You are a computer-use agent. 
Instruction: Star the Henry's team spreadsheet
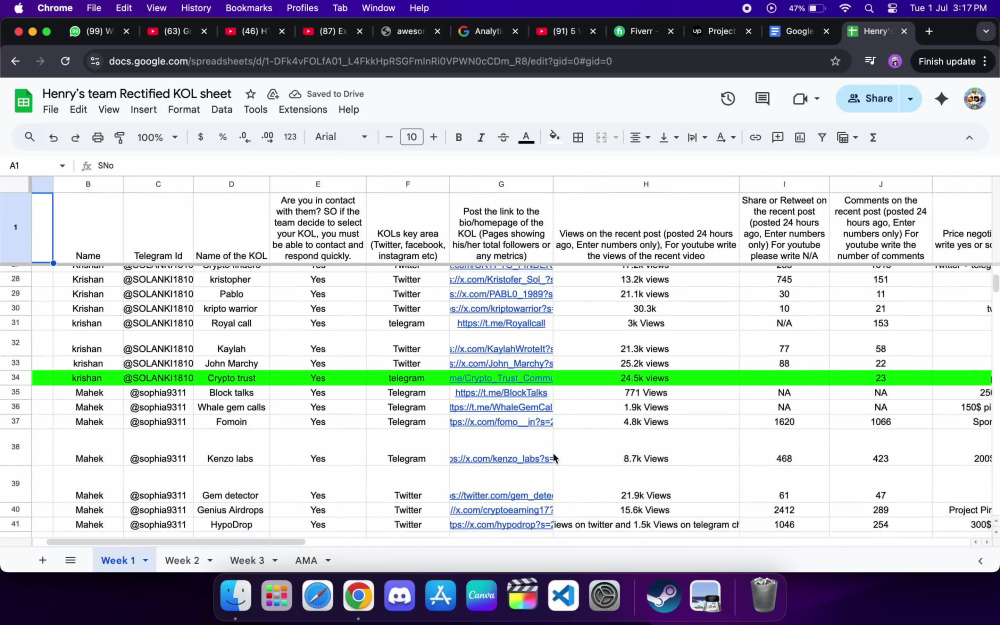pyautogui.click(x=251, y=94)
